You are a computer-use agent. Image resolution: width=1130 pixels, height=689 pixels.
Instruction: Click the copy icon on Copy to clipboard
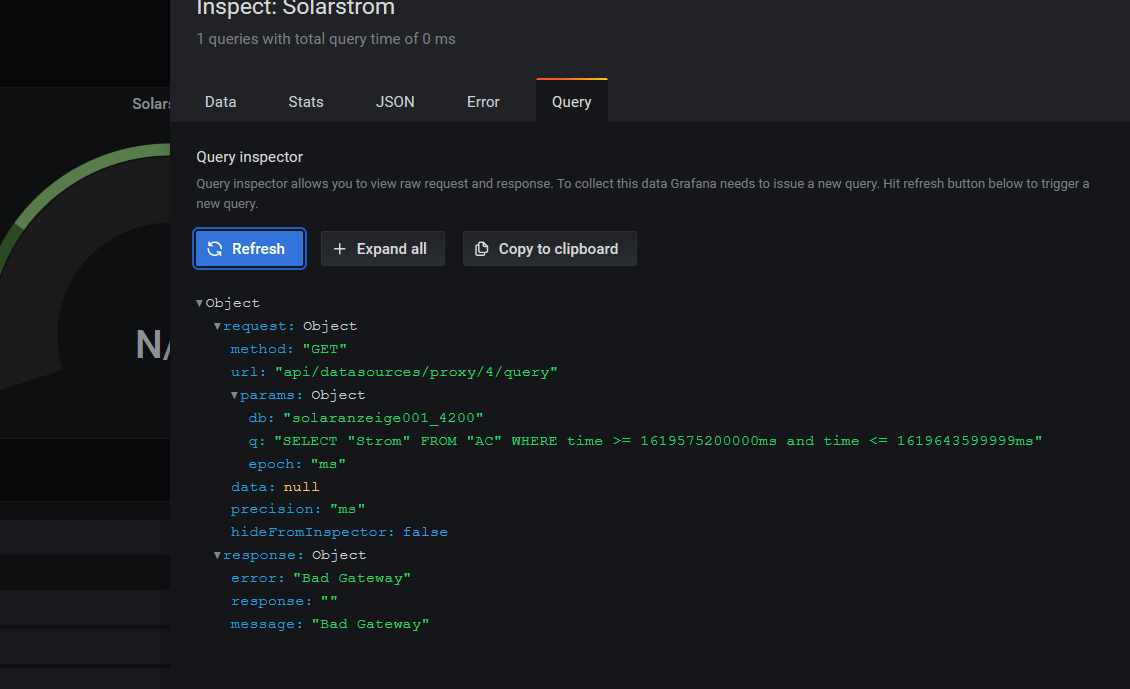[x=482, y=249]
